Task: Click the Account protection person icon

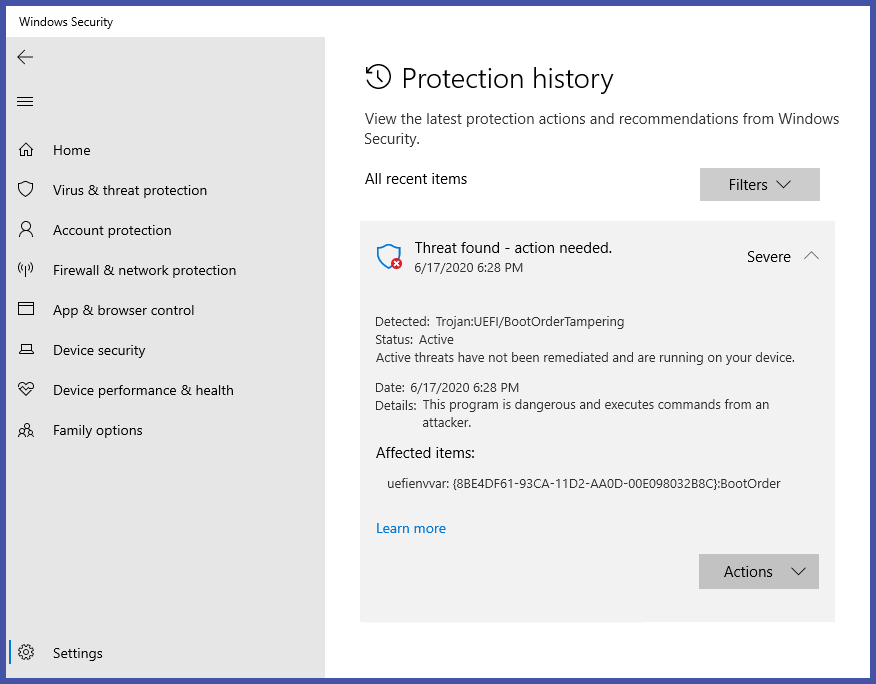Action: pos(26,230)
